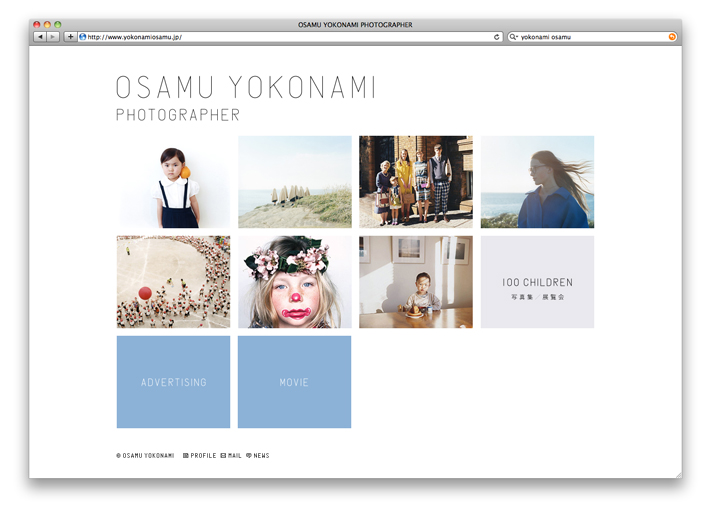Click the globe site icon in address bar
The image size is (710, 517).
[x=82, y=37]
